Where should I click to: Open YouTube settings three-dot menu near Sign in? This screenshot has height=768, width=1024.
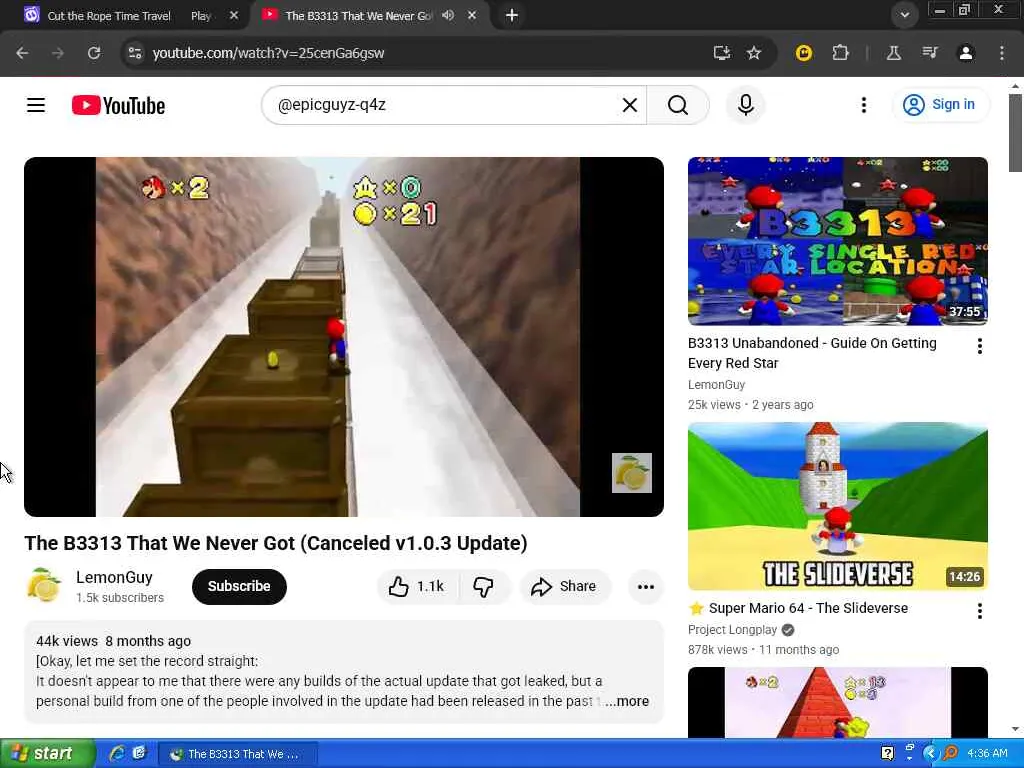[x=863, y=105]
